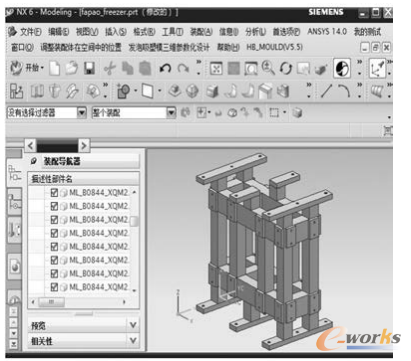411x361 pixels.
Task: Expand the 预览 panel section
Action: [x=83, y=325]
